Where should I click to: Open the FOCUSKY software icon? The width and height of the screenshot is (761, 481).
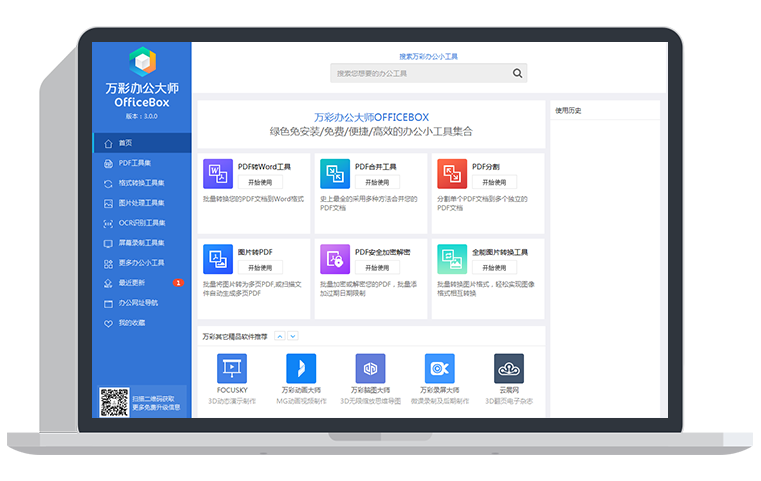pos(231,367)
